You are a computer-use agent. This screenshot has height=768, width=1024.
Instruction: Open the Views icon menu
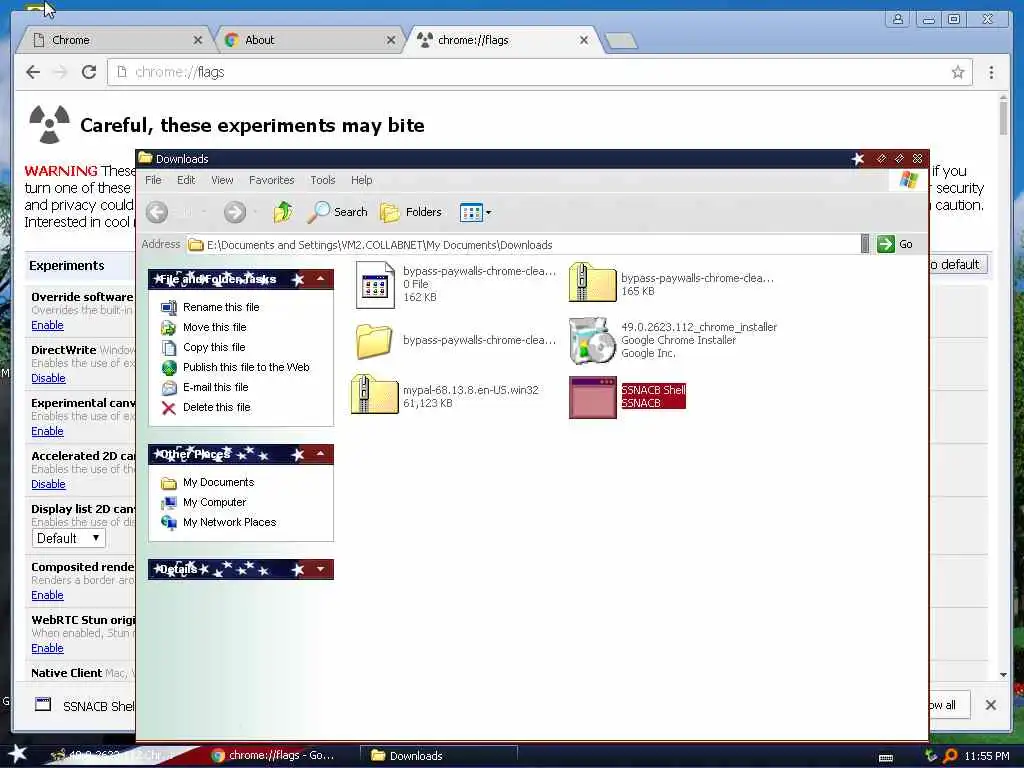point(475,212)
